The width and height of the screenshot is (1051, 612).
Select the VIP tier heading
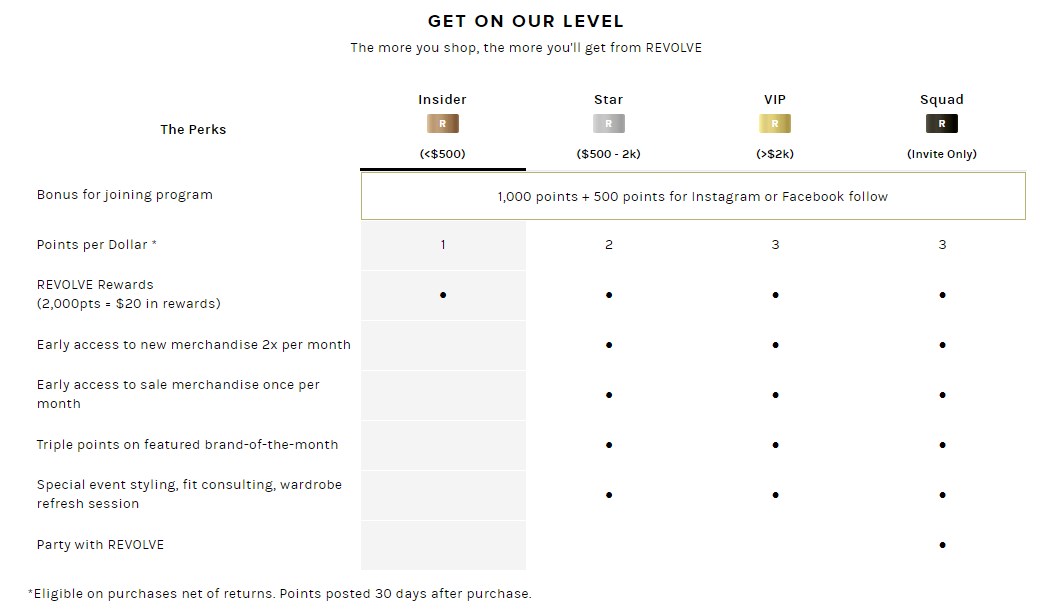tap(775, 100)
